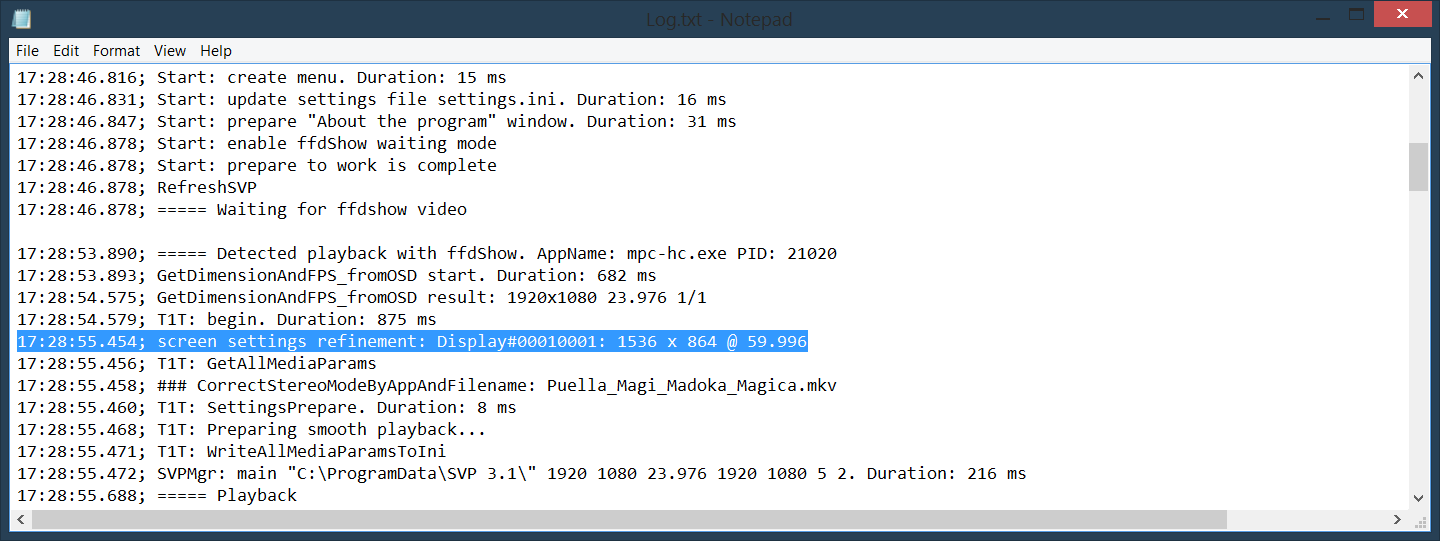Open the Format menu
This screenshot has width=1440, height=541.
[x=117, y=51]
